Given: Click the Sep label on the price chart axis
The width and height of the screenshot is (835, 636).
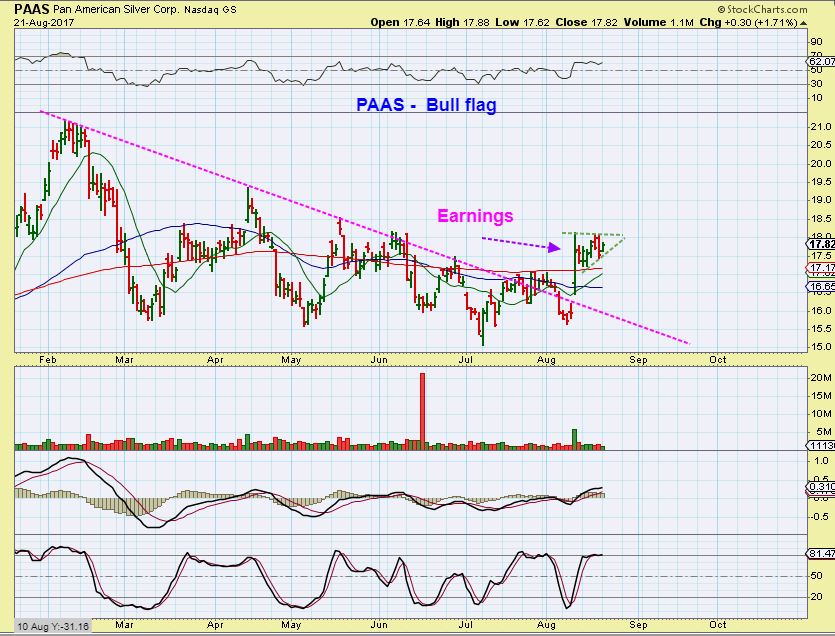Looking at the screenshot, I should 638,360.
